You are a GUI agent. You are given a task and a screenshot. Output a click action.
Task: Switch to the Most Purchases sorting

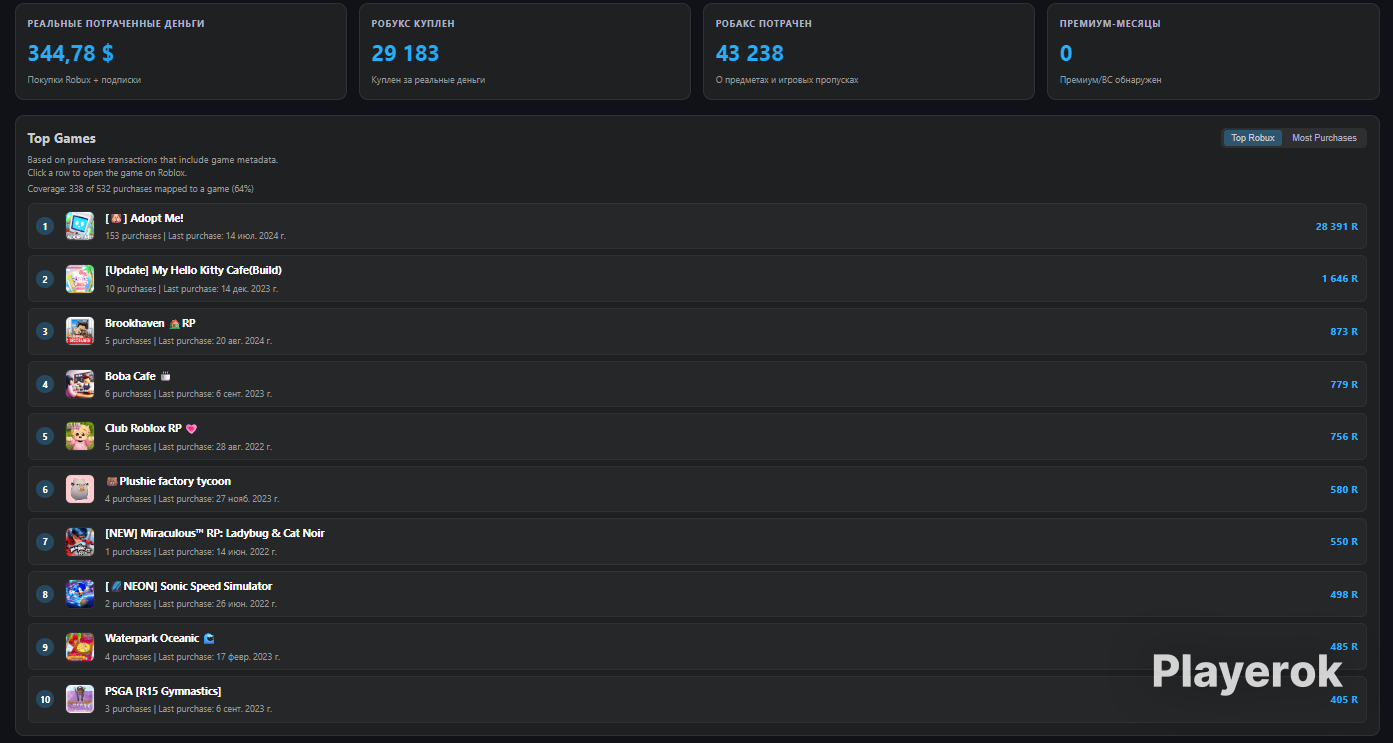coord(1324,138)
